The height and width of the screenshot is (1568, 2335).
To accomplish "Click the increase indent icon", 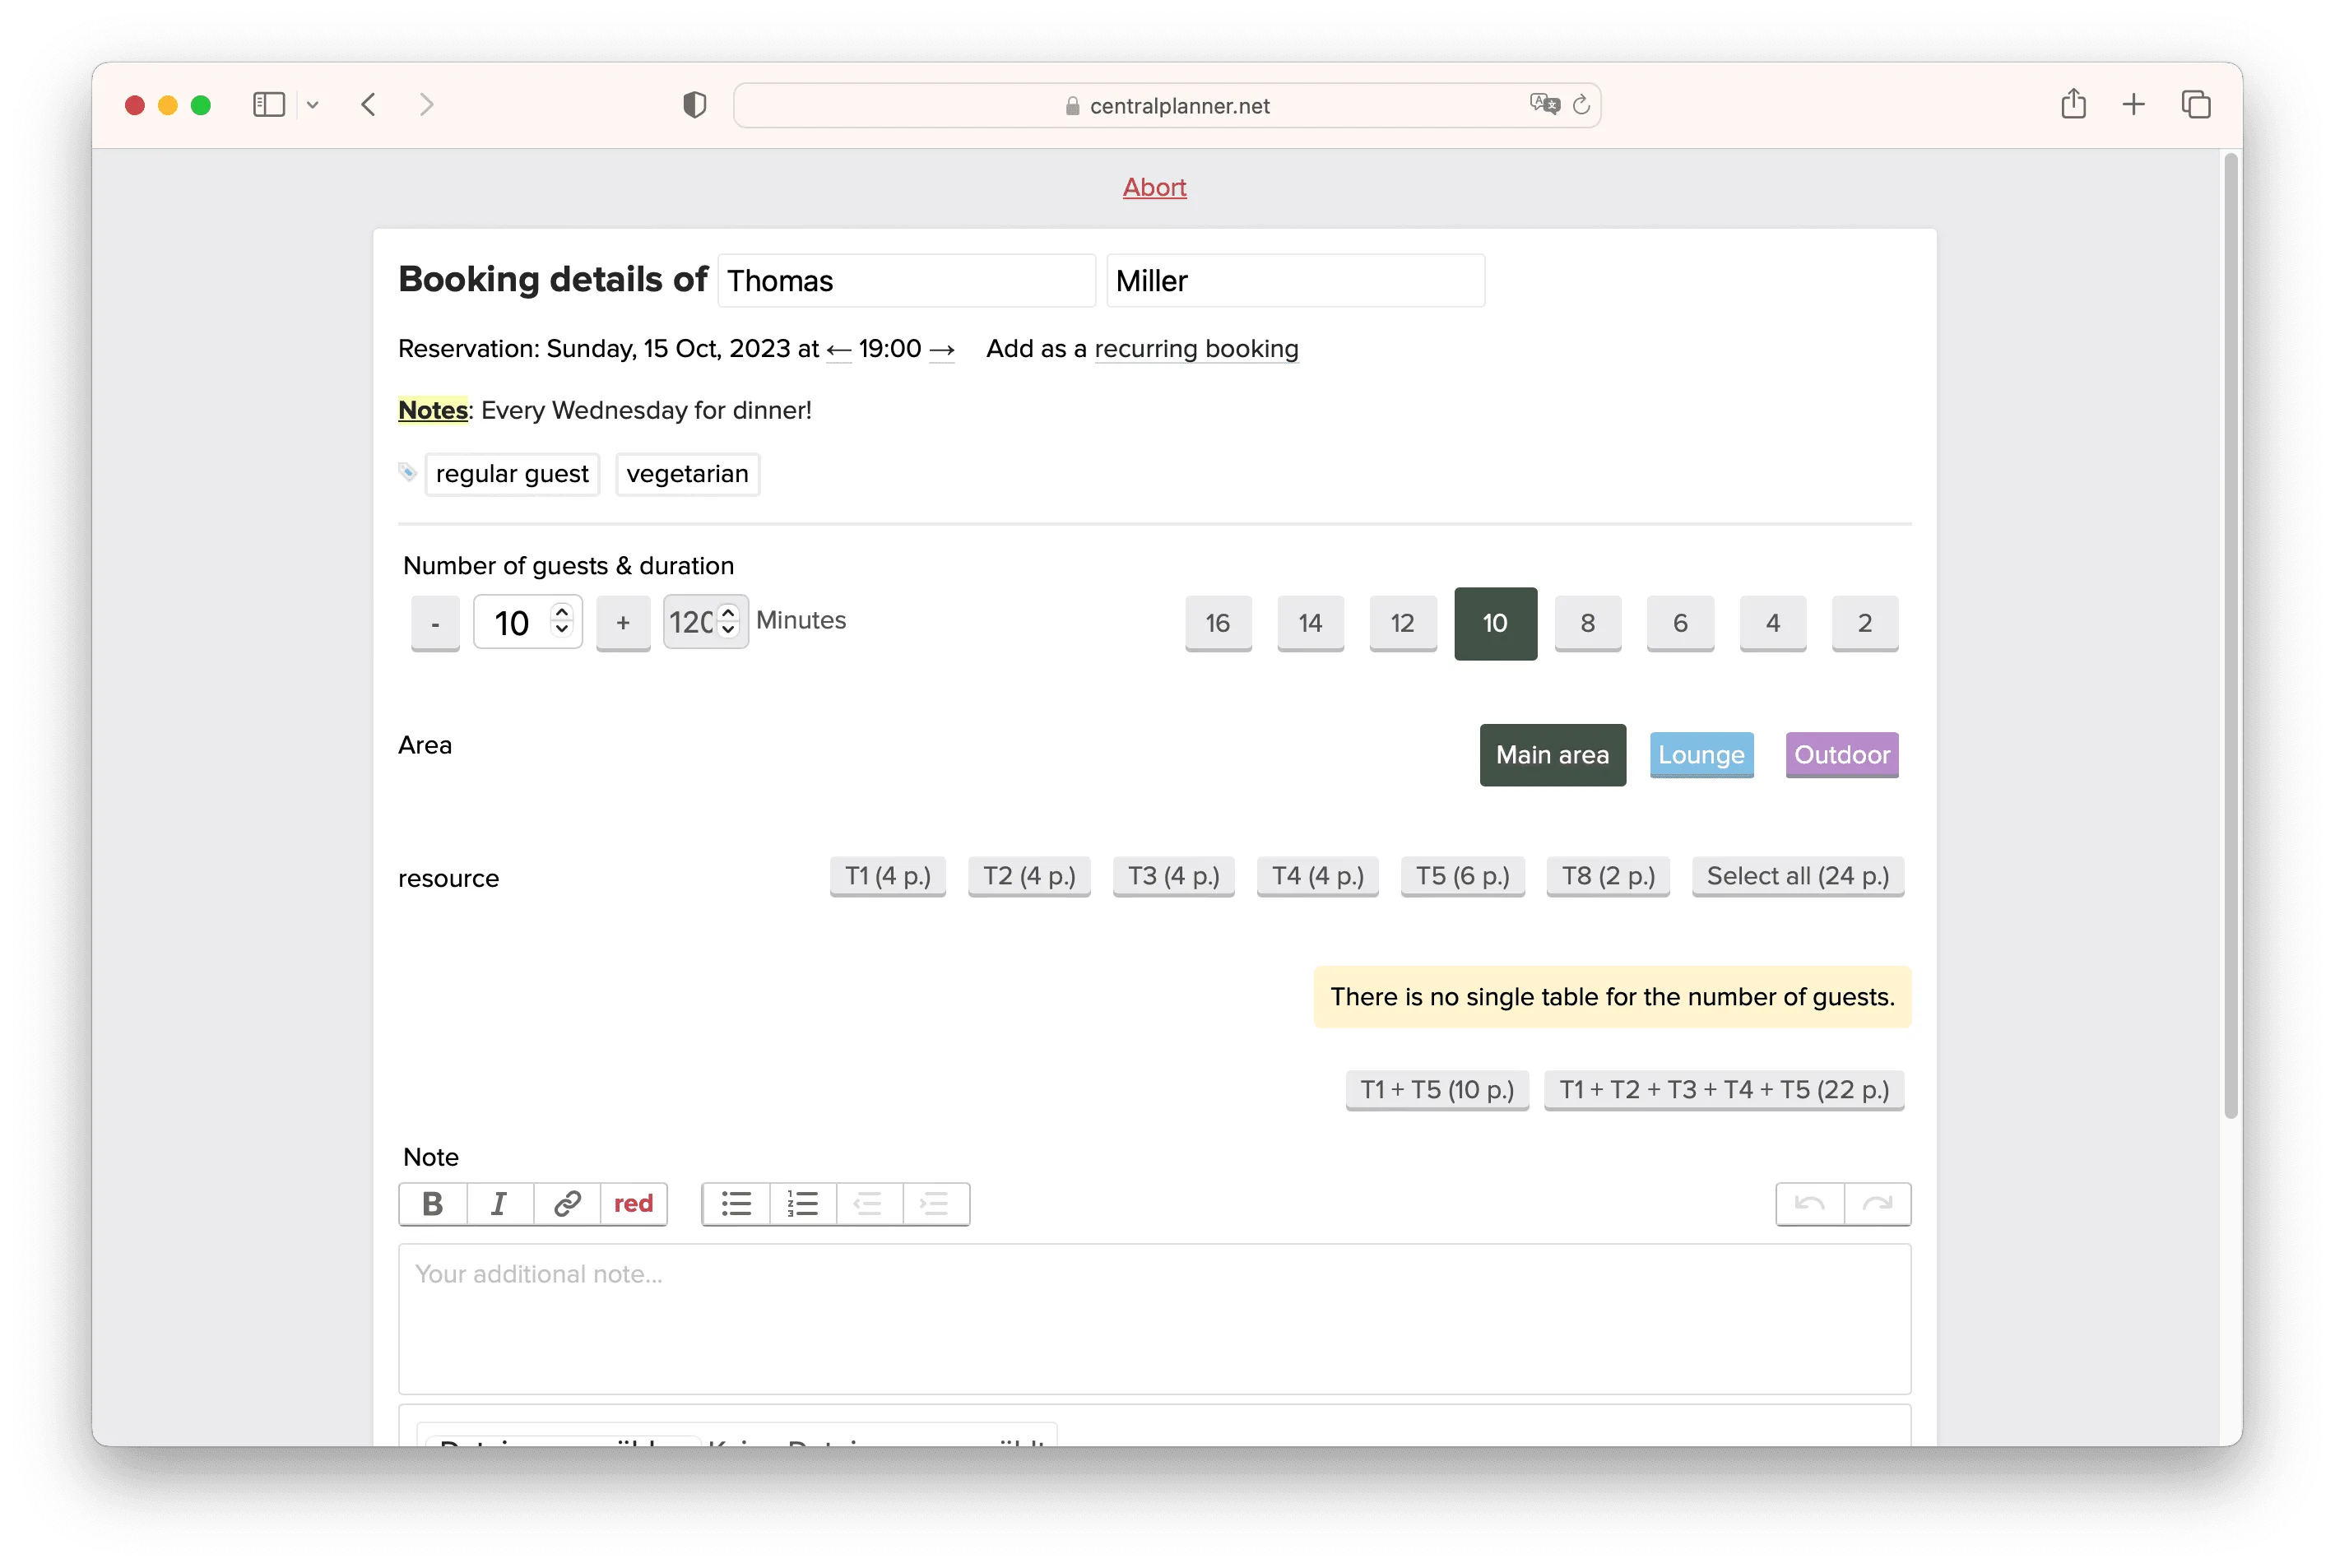I will (935, 1203).
